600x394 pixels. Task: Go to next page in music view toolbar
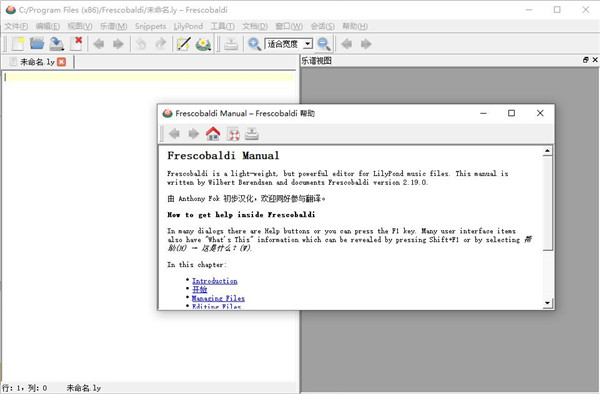pos(366,44)
